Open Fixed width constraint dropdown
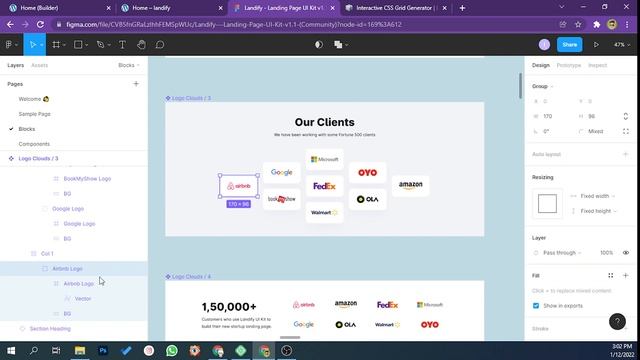Image resolution: width=640 pixels, height=360 pixels. coord(598,196)
